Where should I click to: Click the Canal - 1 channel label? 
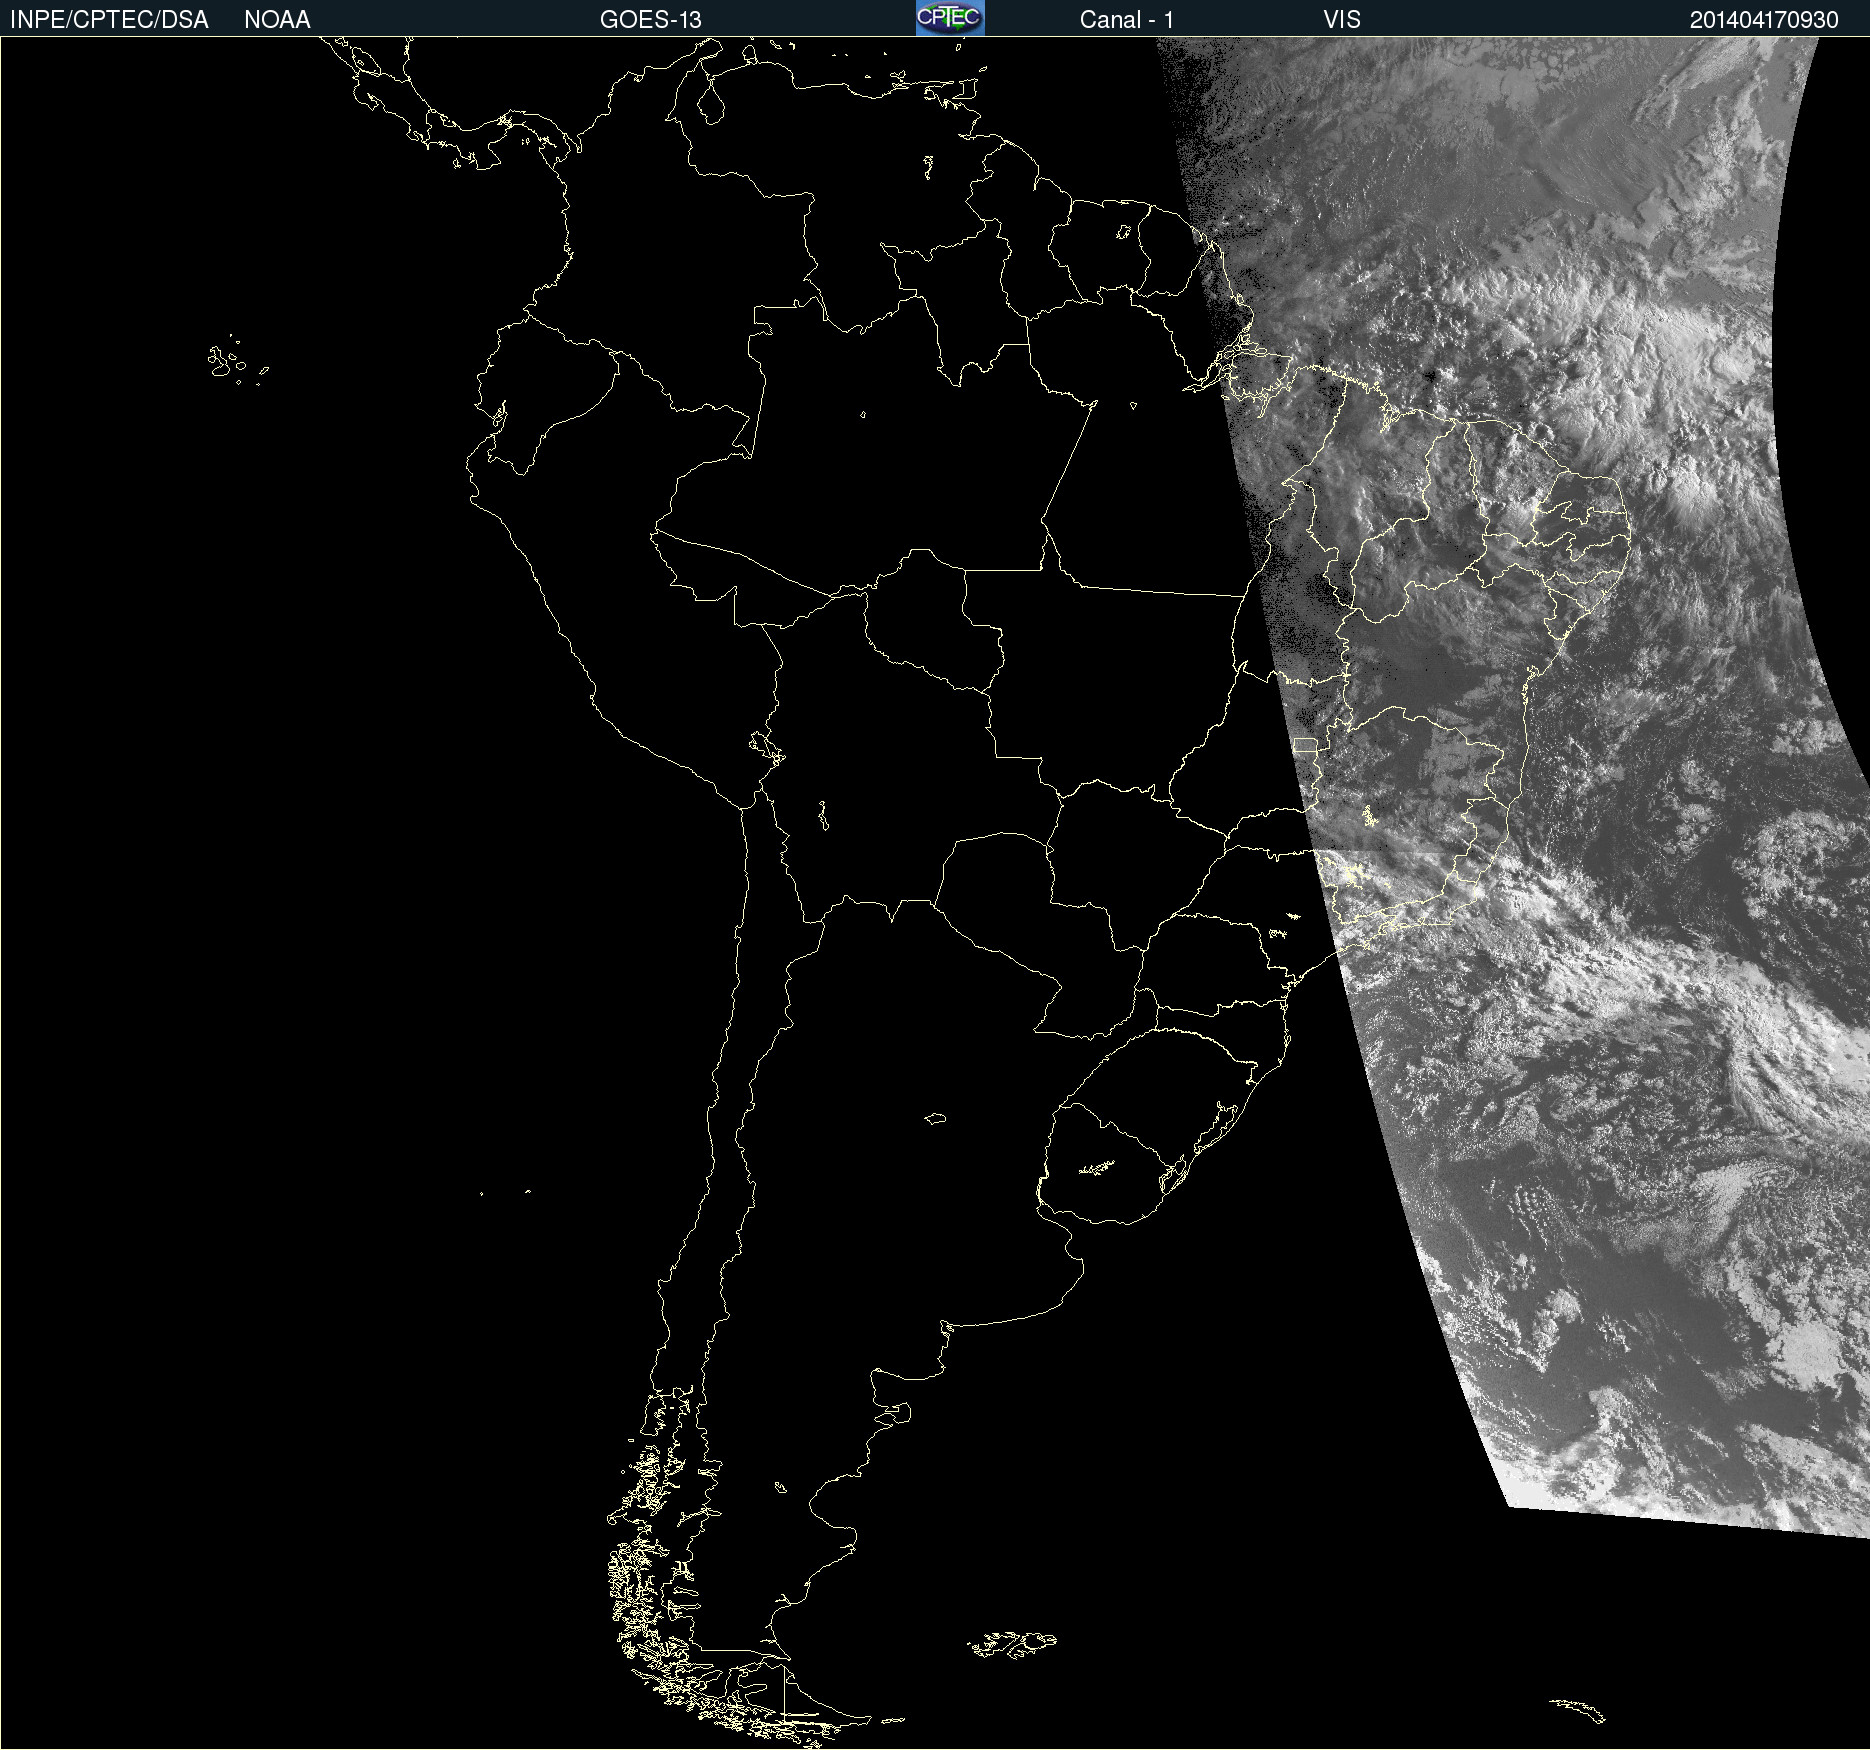pyautogui.click(x=1127, y=20)
